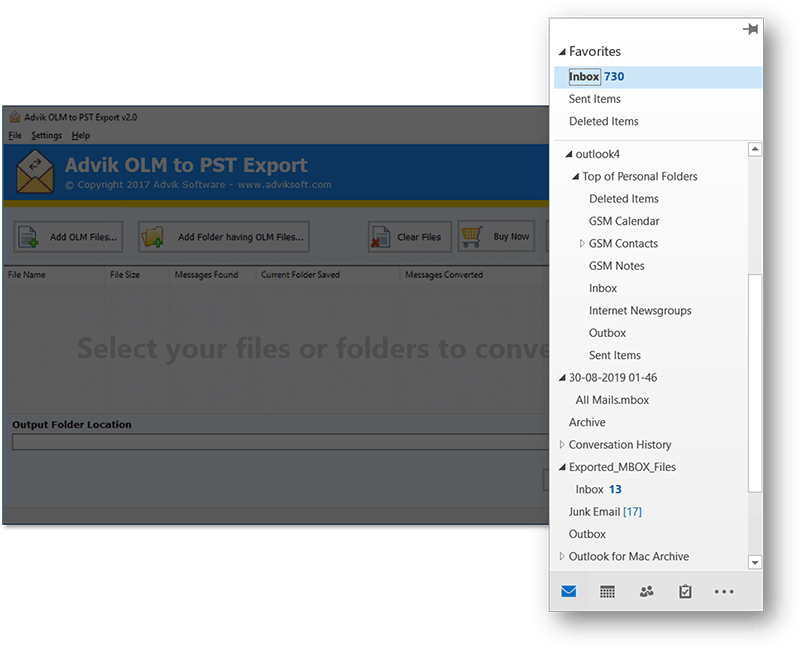
Task: Select Deleted Items under Personal Folders
Action: click(623, 199)
